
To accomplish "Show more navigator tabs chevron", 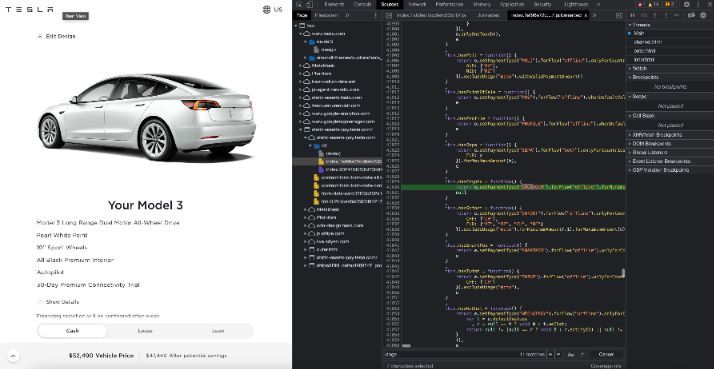I will click(347, 15).
